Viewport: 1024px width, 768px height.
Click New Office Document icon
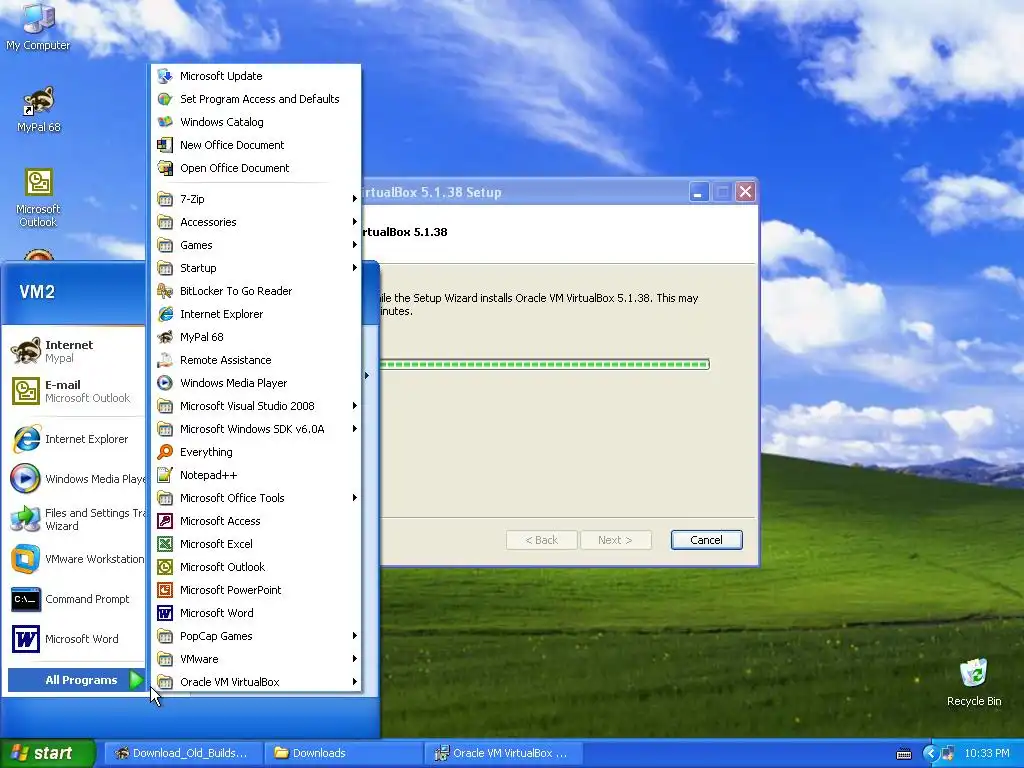pos(165,145)
